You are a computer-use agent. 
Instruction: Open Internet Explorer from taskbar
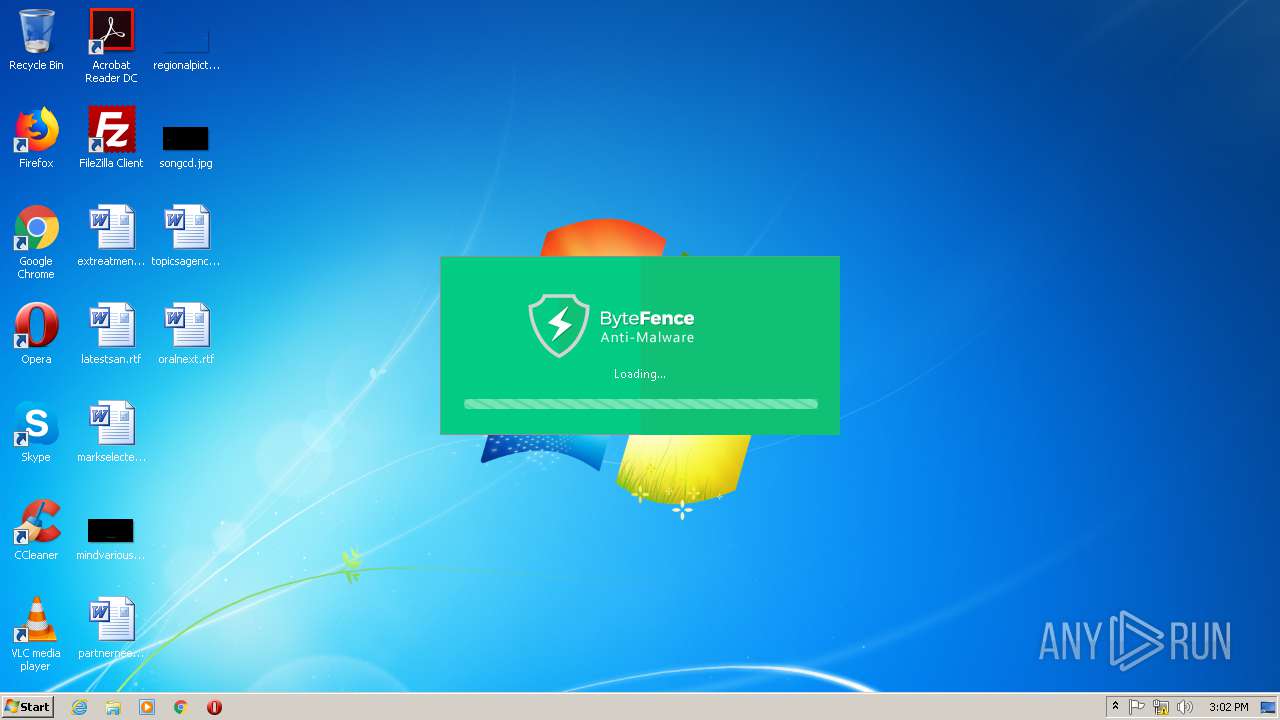pyautogui.click(x=79, y=707)
